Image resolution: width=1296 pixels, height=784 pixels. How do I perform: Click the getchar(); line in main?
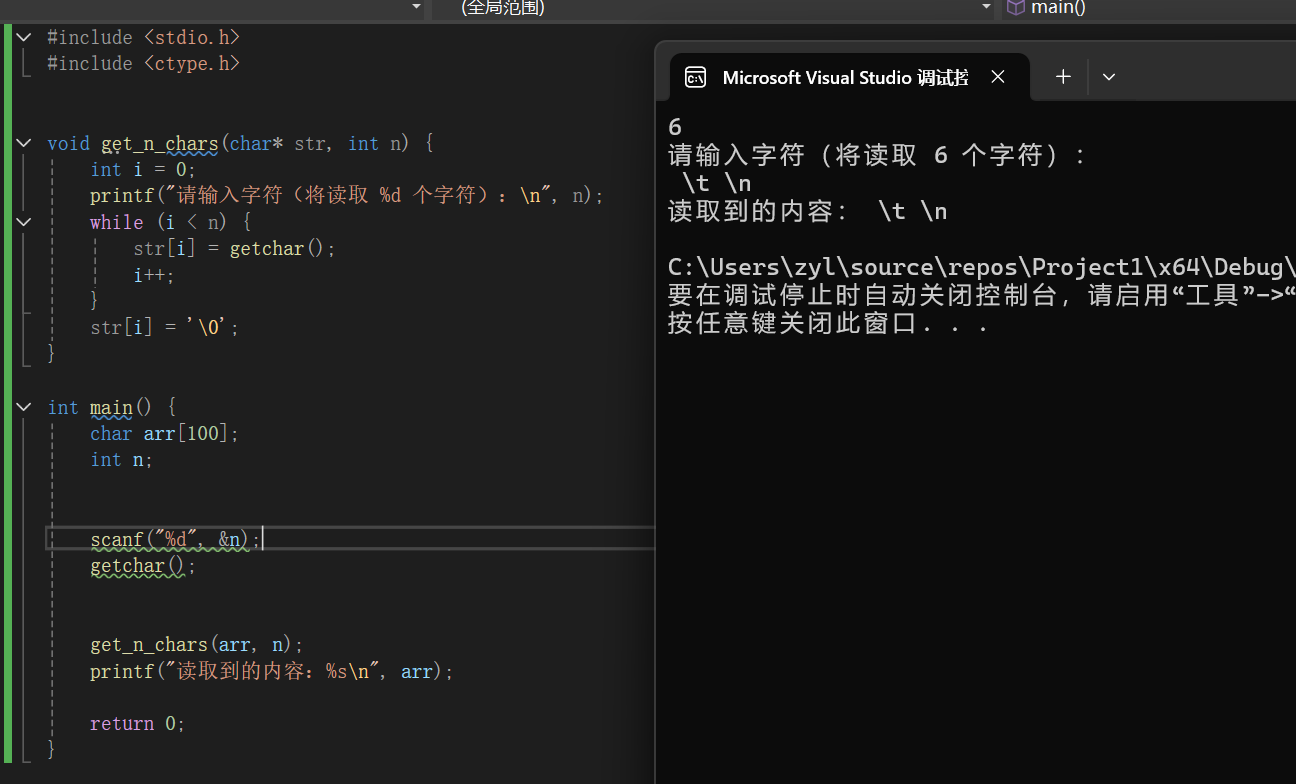pyautogui.click(x=143, y=566)
